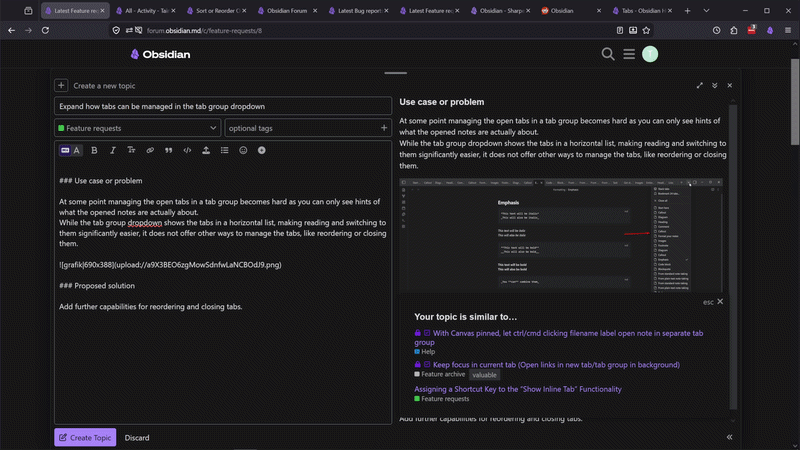This screenshot has height=450, width=800.
Task: Open the screenshot thumbnail in preview
Action: click(x=561, y=235)
